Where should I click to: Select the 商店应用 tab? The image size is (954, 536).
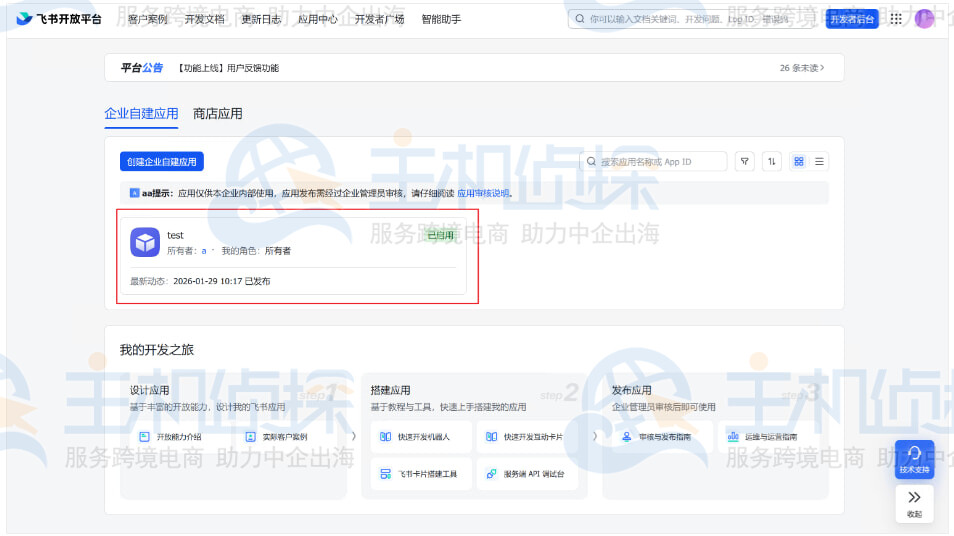tap(217, 114)
